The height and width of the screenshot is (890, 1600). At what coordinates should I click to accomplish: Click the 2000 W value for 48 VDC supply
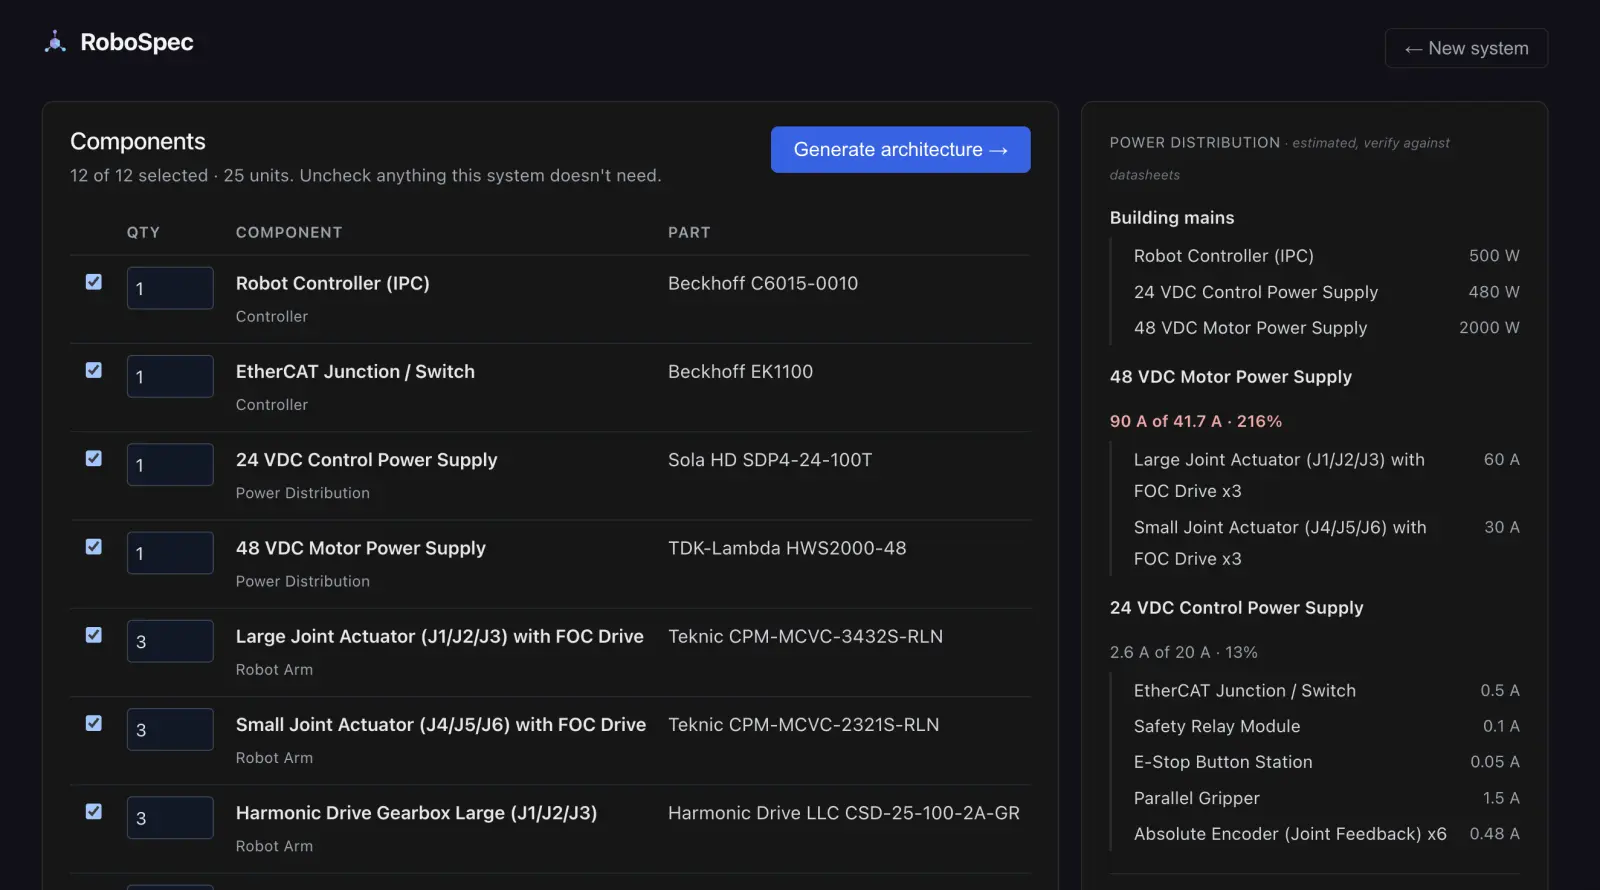click(x=1489, y=328)
